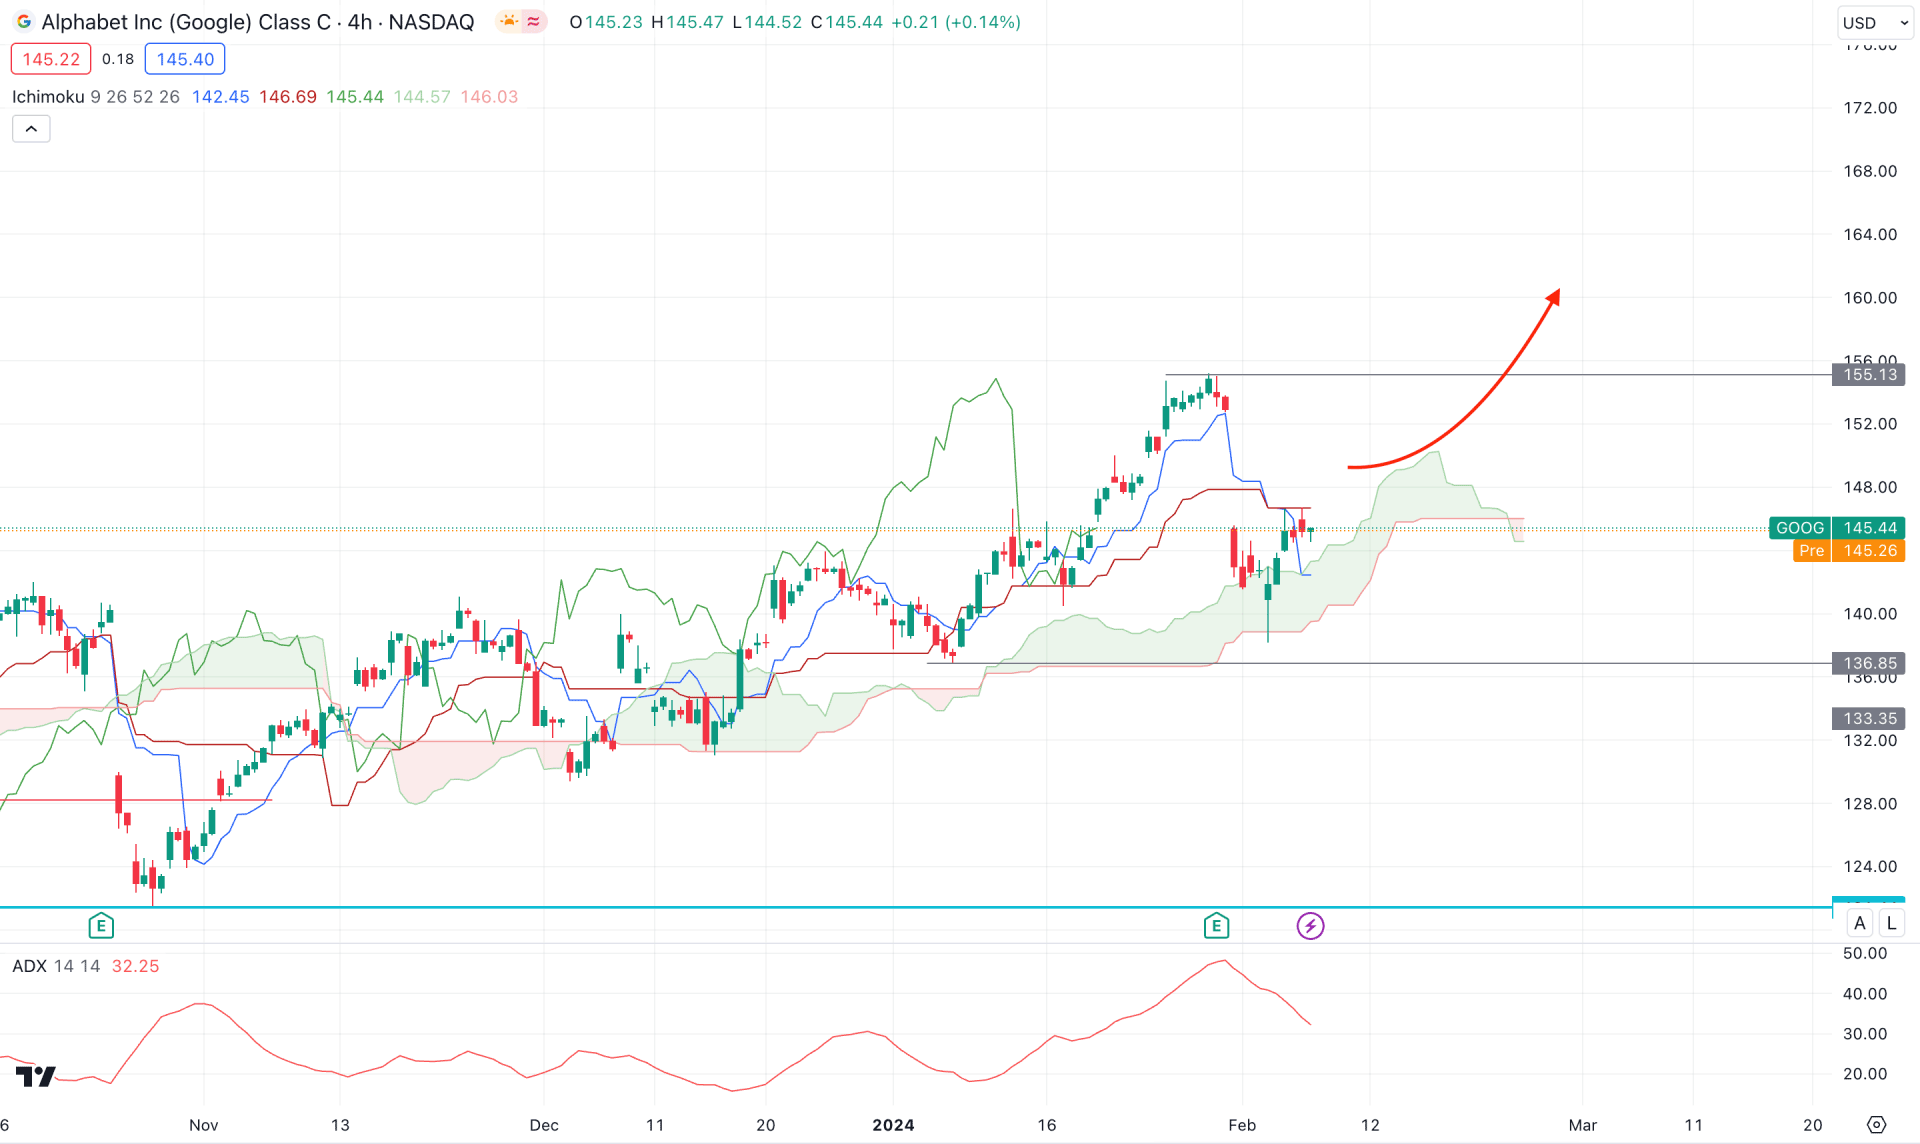Click the Ichimoku leading span B value 146.03

tap(489, 97)
